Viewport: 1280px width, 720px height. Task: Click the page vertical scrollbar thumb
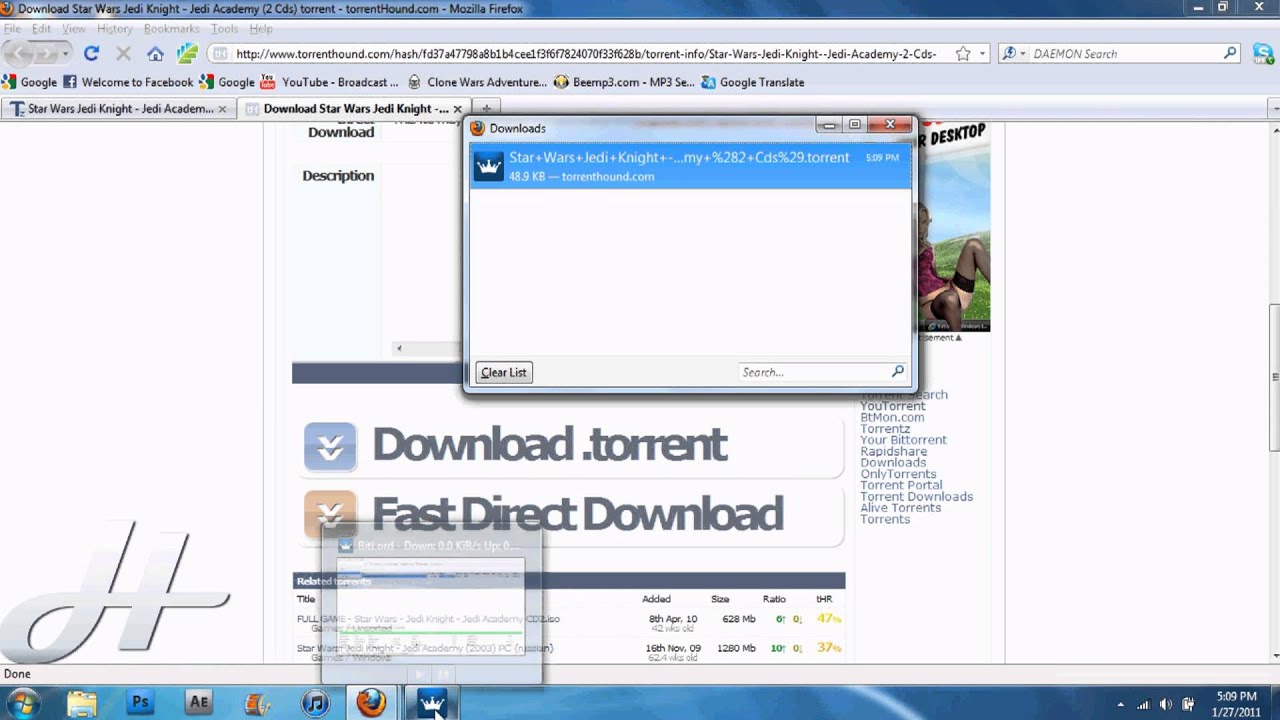1274,377
